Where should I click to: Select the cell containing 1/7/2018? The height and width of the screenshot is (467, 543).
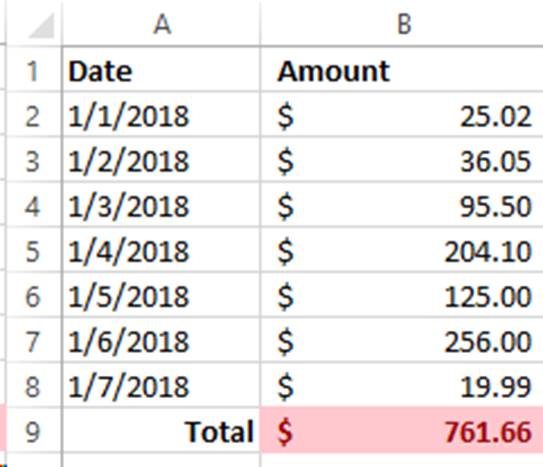[x=161, y=385]
